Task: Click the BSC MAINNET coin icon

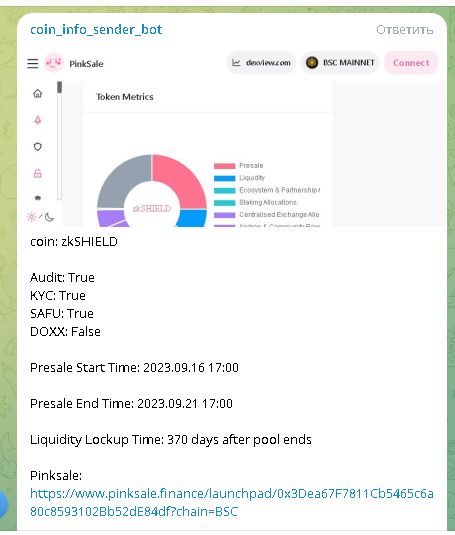Action: (312, 63)
